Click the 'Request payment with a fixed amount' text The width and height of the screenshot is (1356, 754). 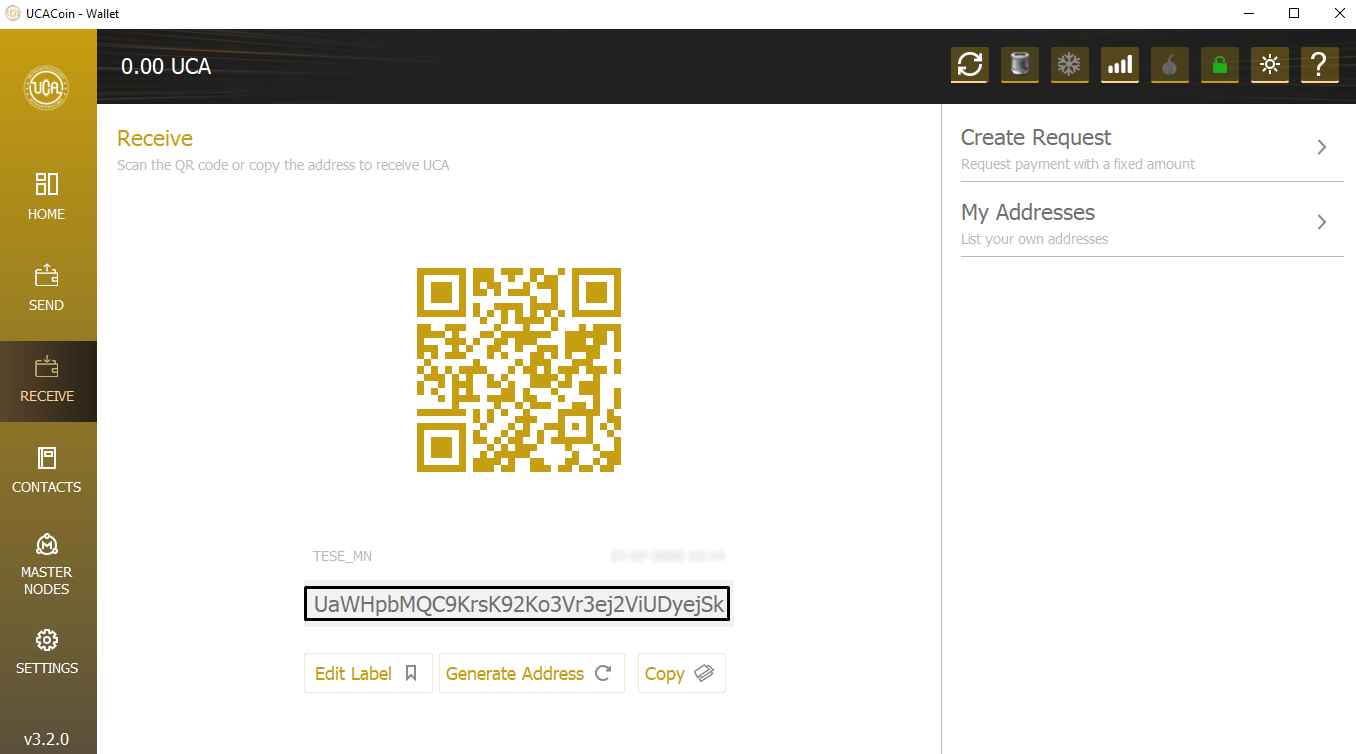coord(1078,164)
